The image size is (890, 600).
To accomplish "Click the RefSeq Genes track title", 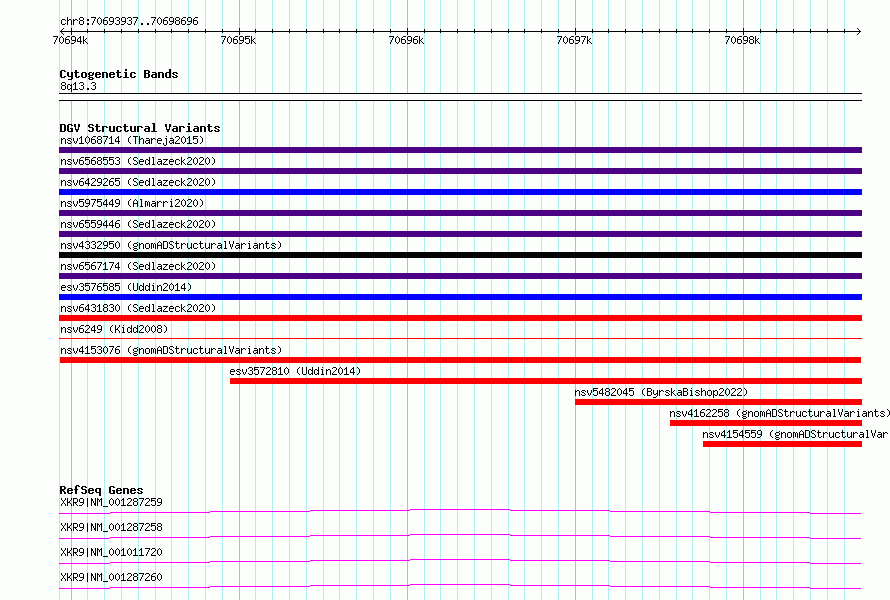I will point(101,490).
